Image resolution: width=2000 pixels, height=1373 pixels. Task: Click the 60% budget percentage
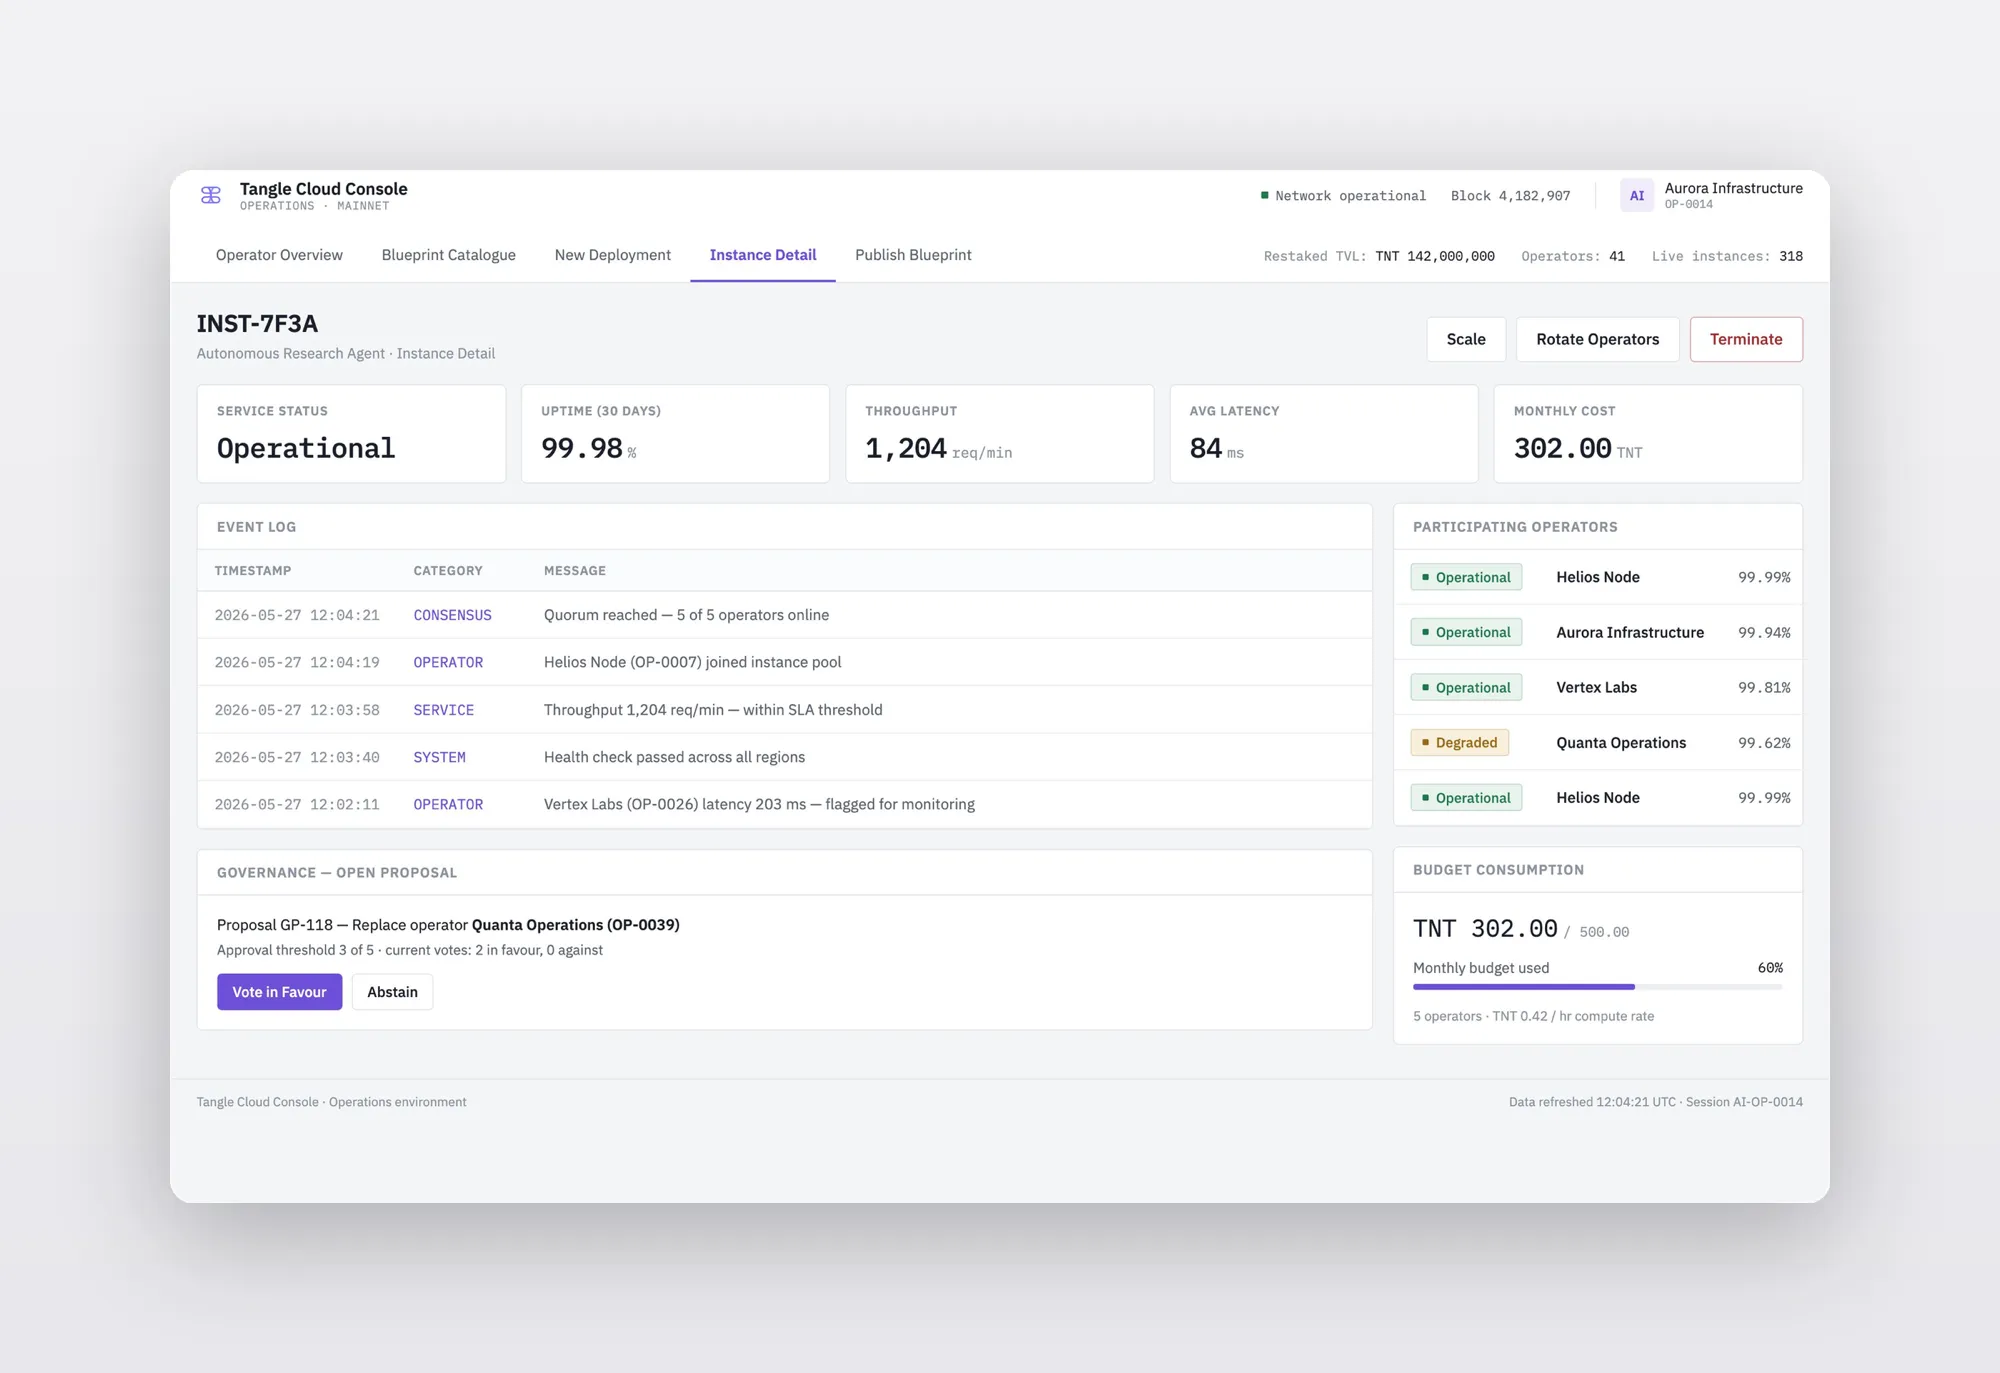[1770, 968]
